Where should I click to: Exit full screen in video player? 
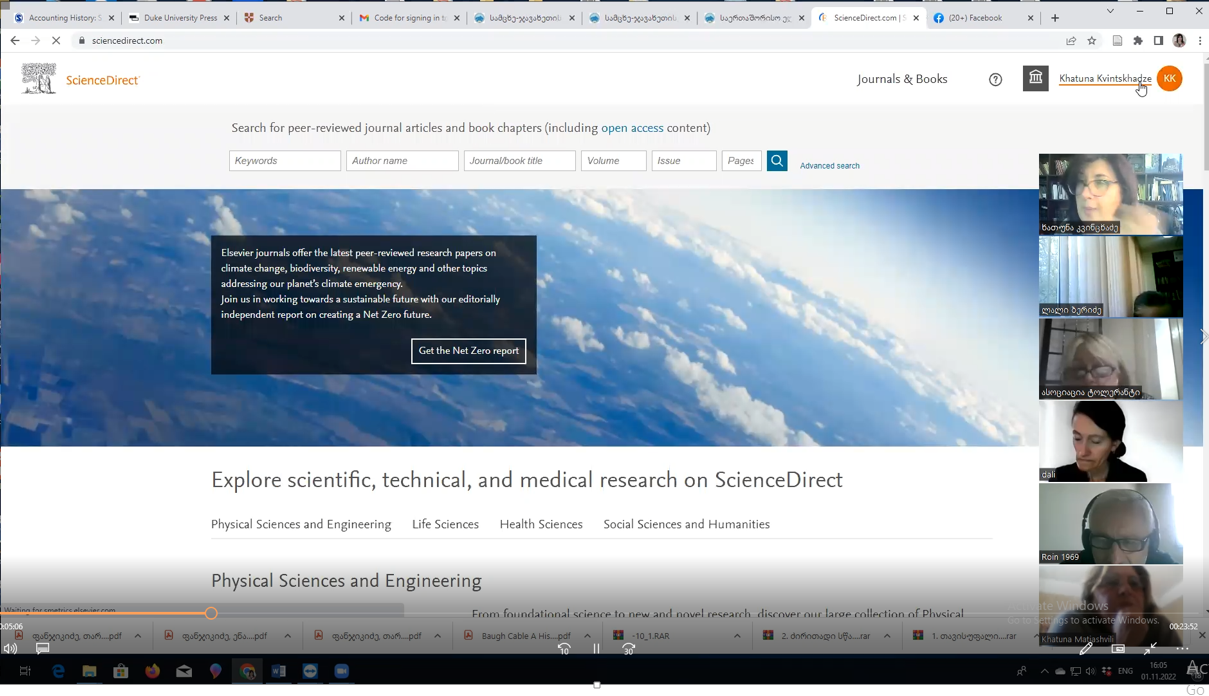coord(1150,649)
